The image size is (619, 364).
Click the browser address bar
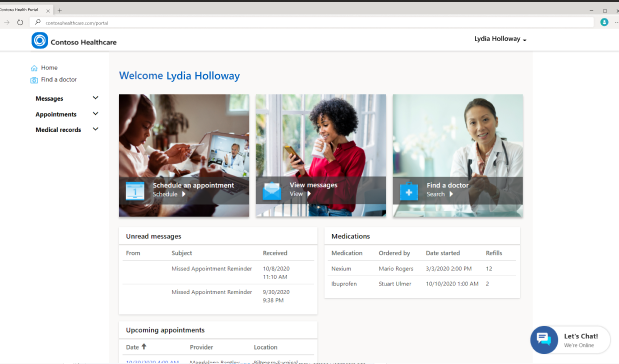[x=312, y=23]
